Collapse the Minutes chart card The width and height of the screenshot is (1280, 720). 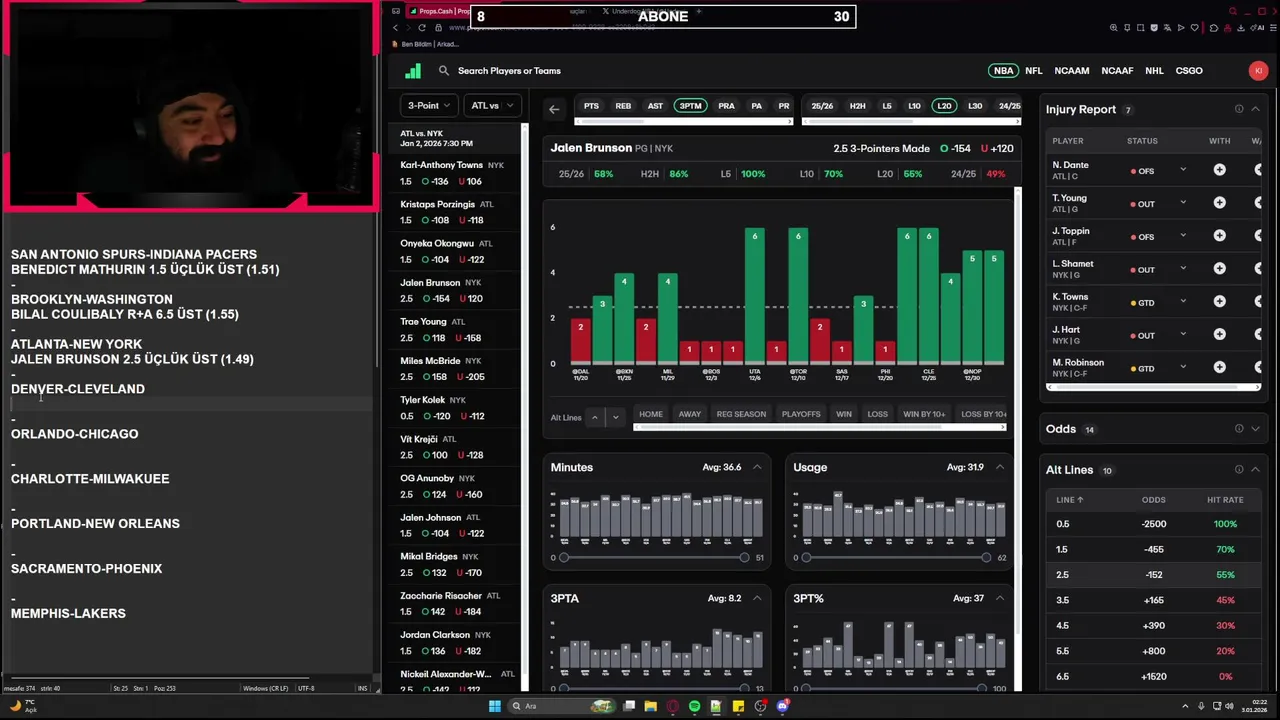pos(757,467)
